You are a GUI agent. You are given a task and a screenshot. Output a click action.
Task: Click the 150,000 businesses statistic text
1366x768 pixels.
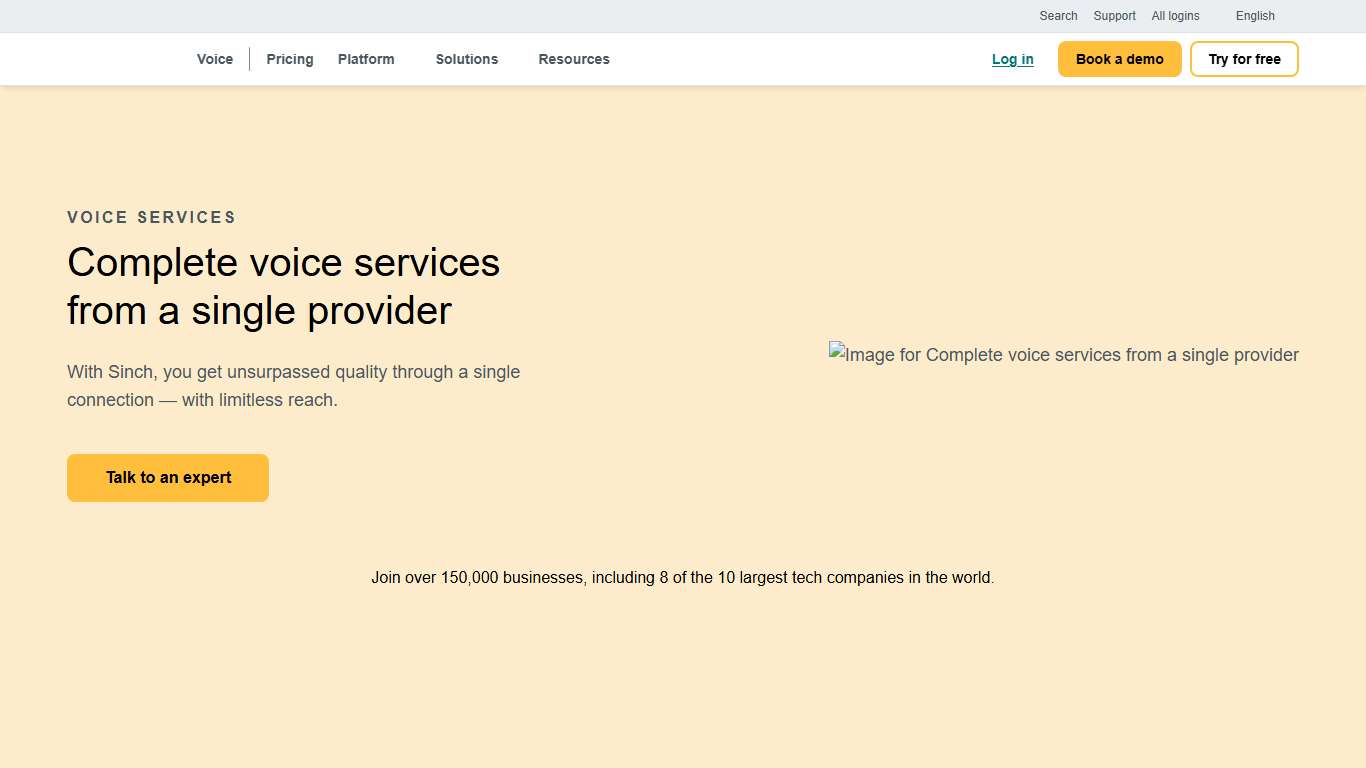(682, 577)
